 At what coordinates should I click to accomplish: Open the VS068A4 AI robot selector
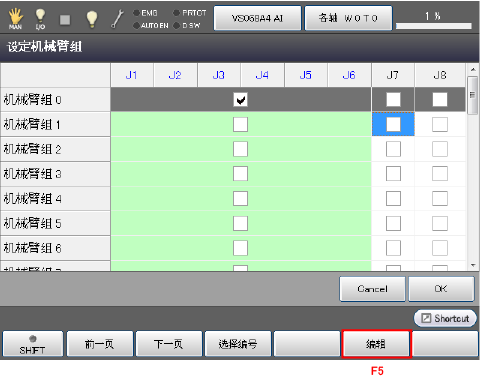257,18
